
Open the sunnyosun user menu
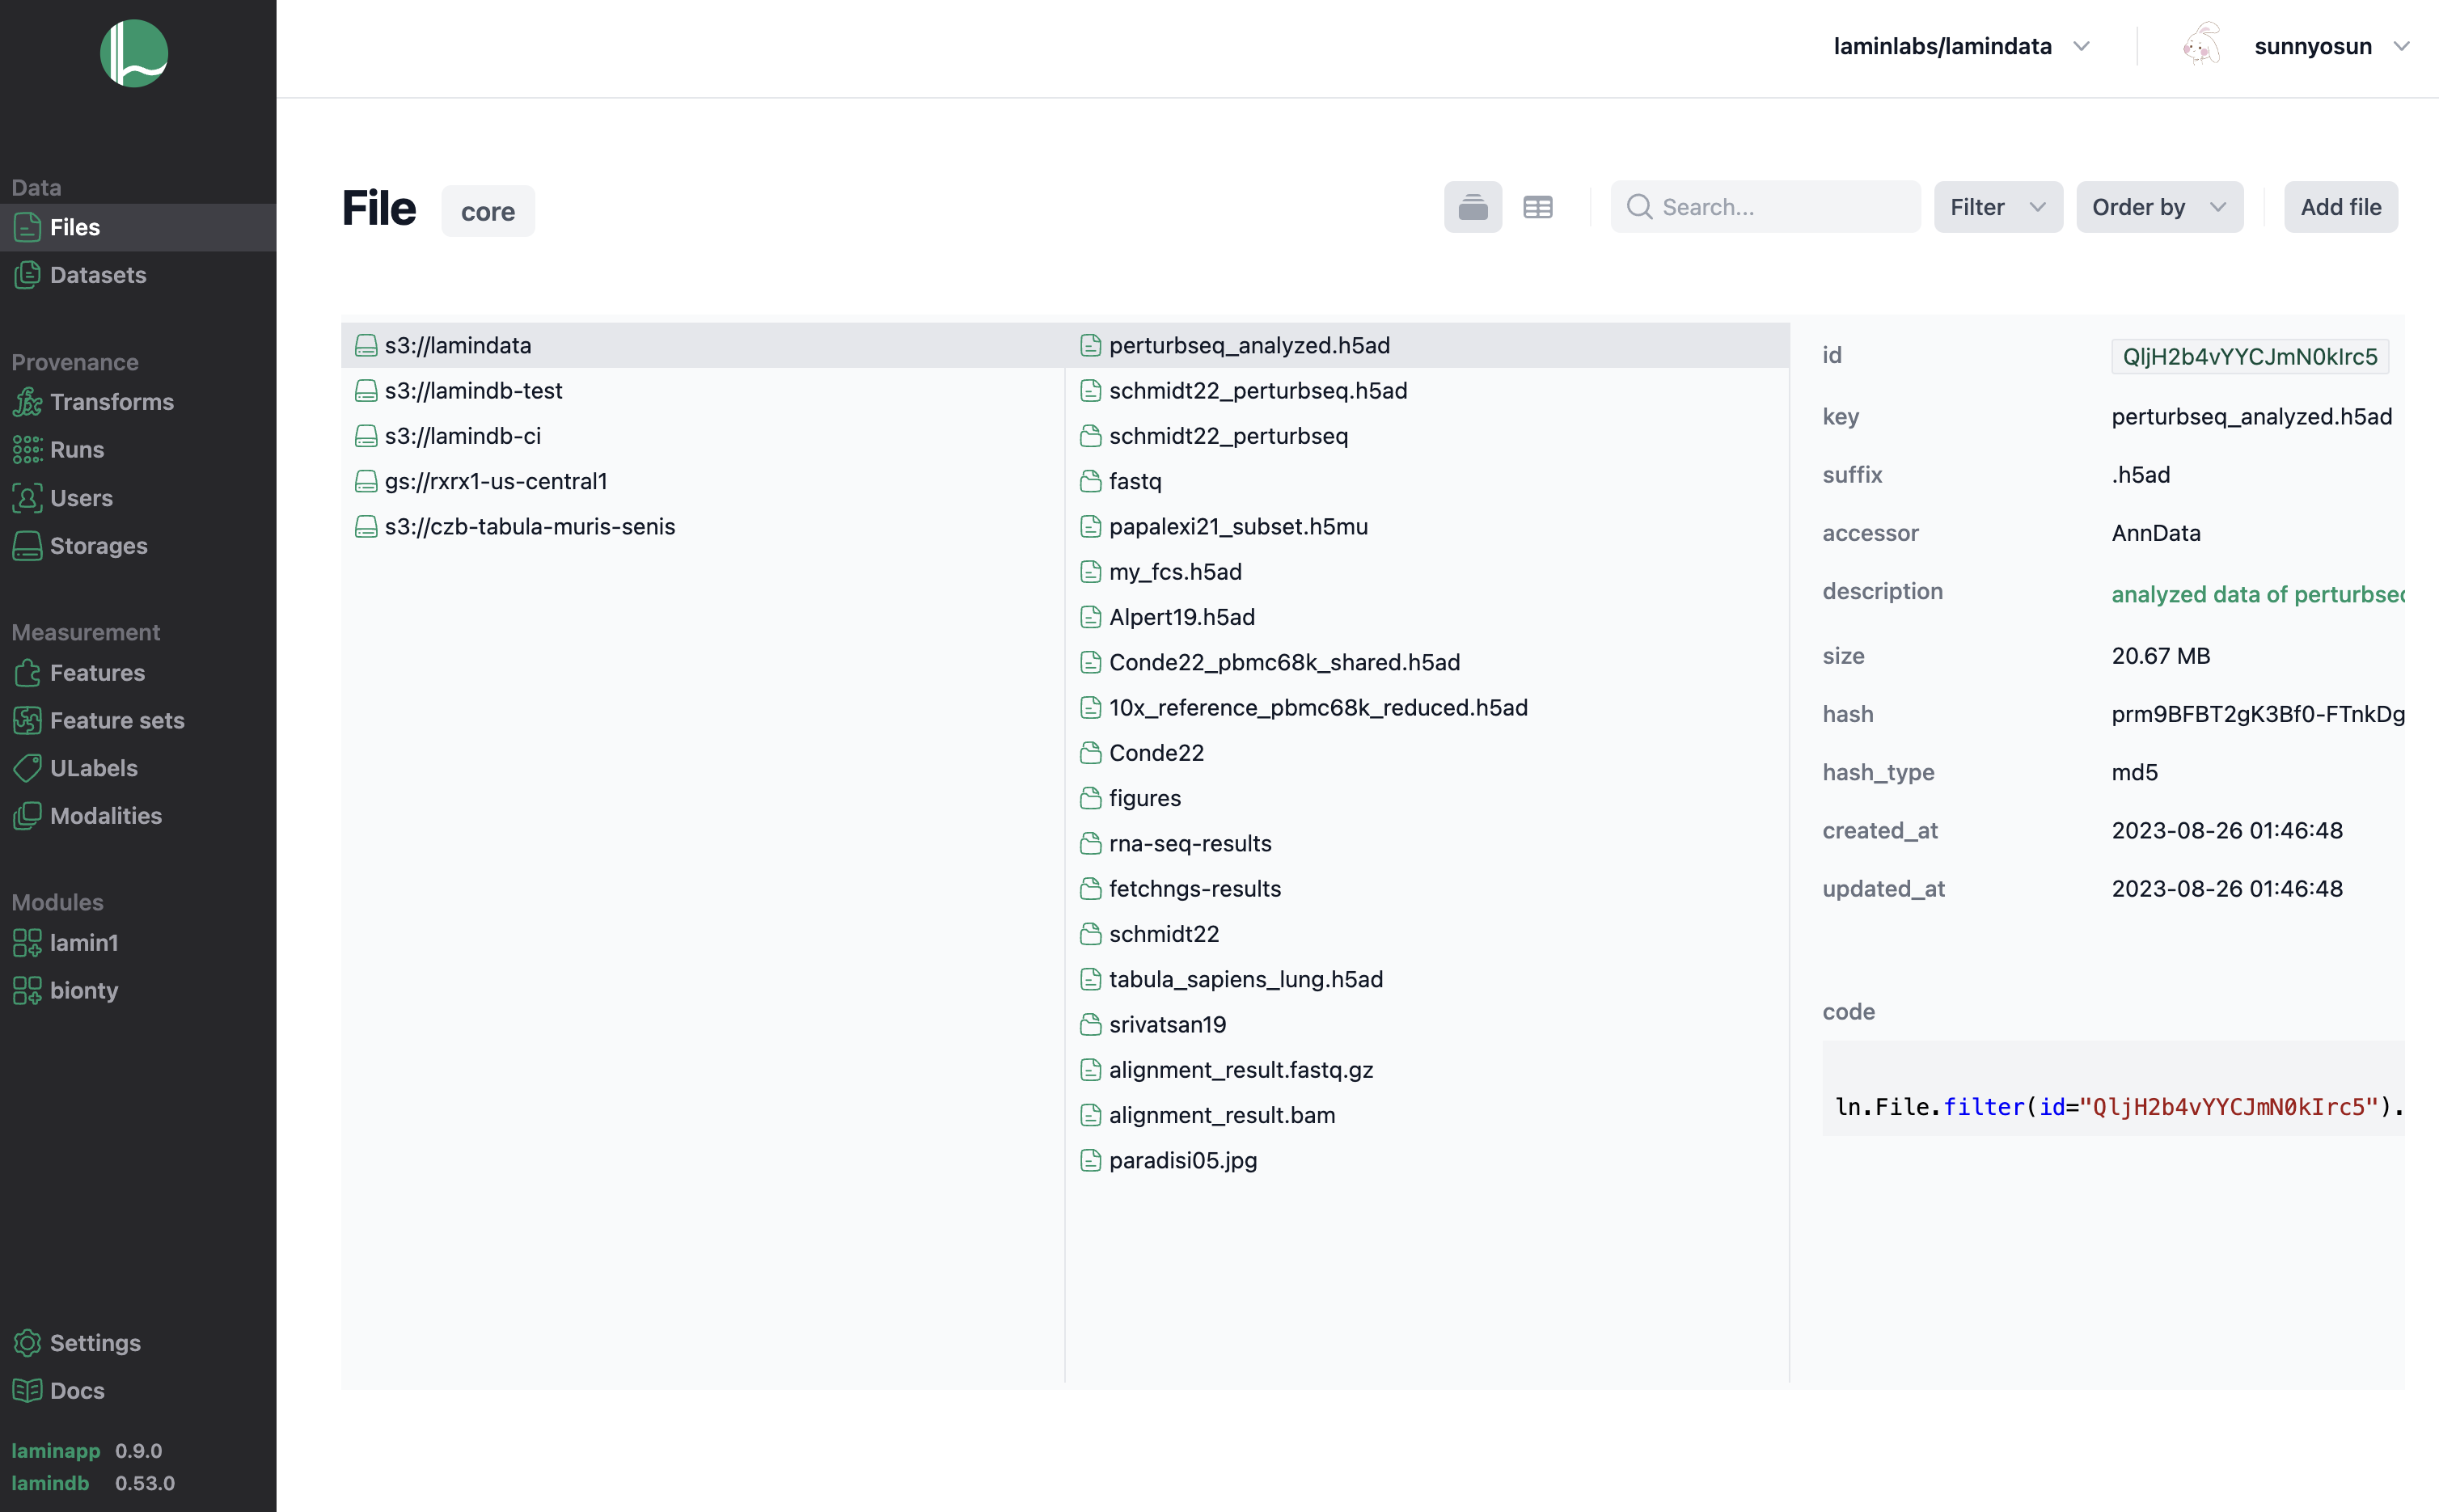point(2331,46)
